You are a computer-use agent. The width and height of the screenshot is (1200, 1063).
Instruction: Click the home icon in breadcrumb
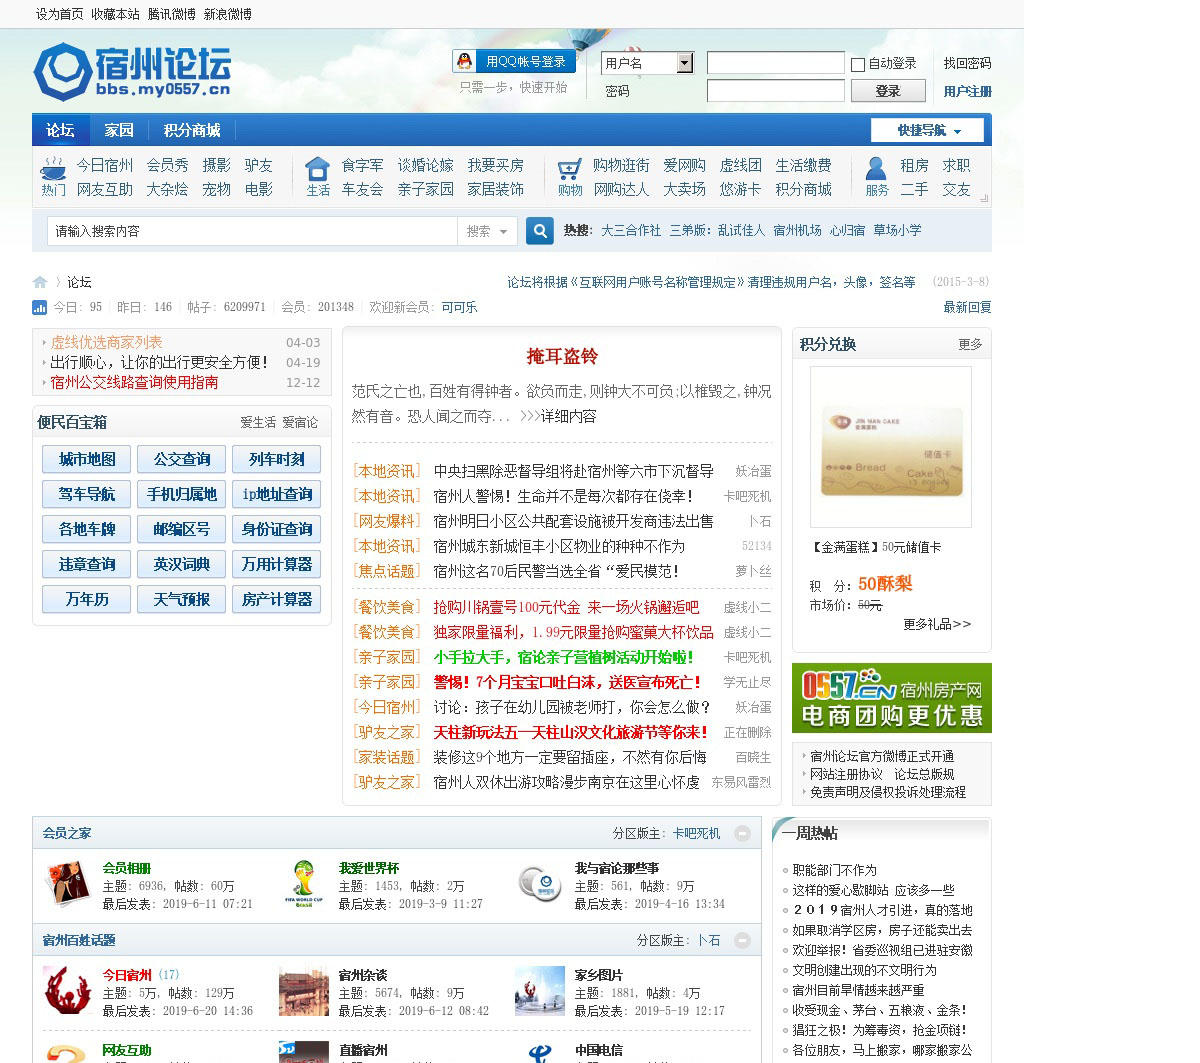[x=40, y=282]
